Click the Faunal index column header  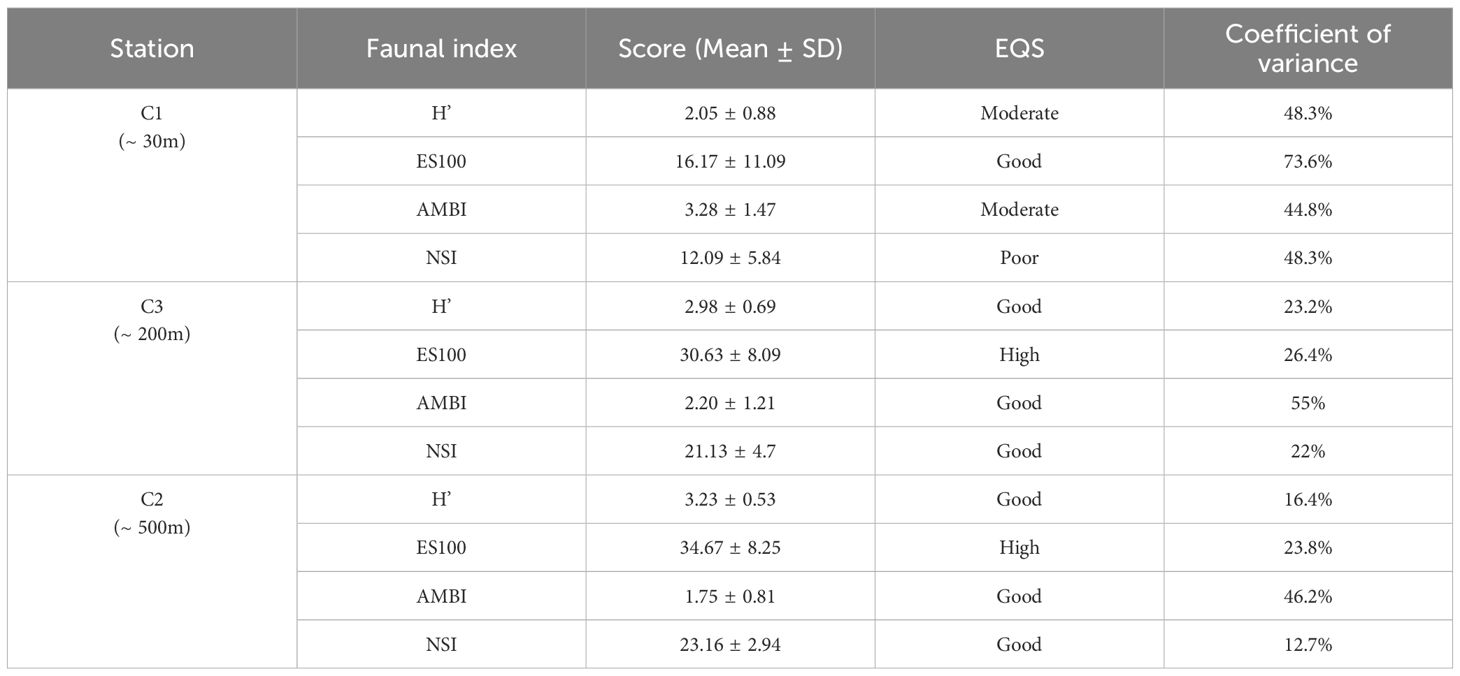[441, 48]
